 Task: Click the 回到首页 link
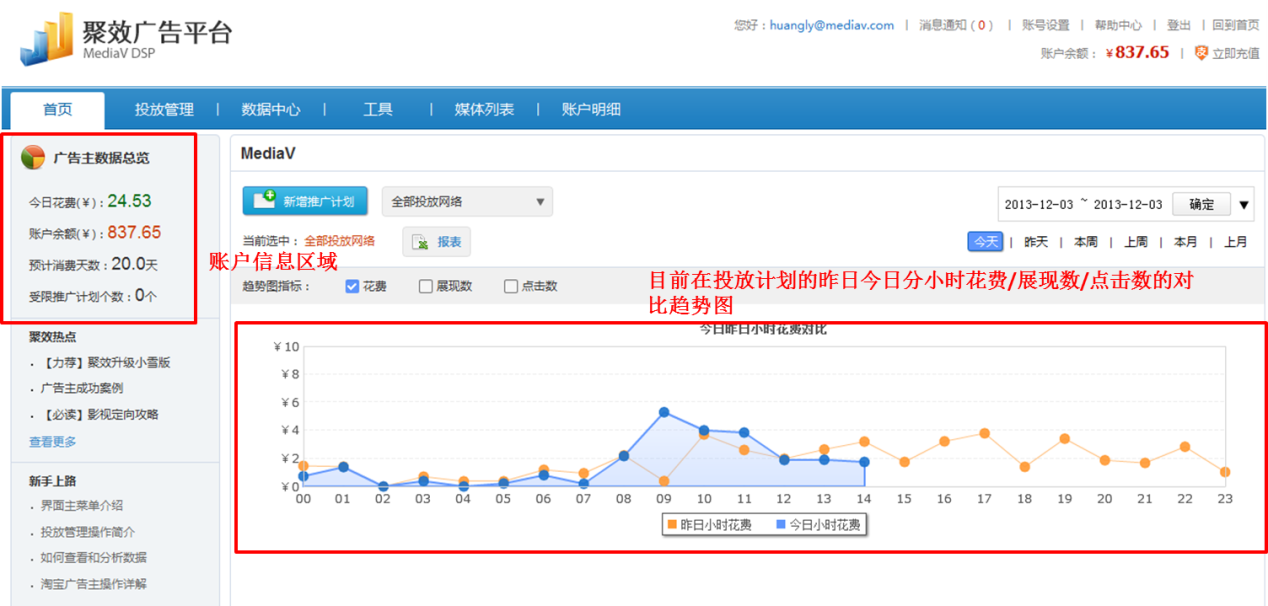coord(1236,25)
